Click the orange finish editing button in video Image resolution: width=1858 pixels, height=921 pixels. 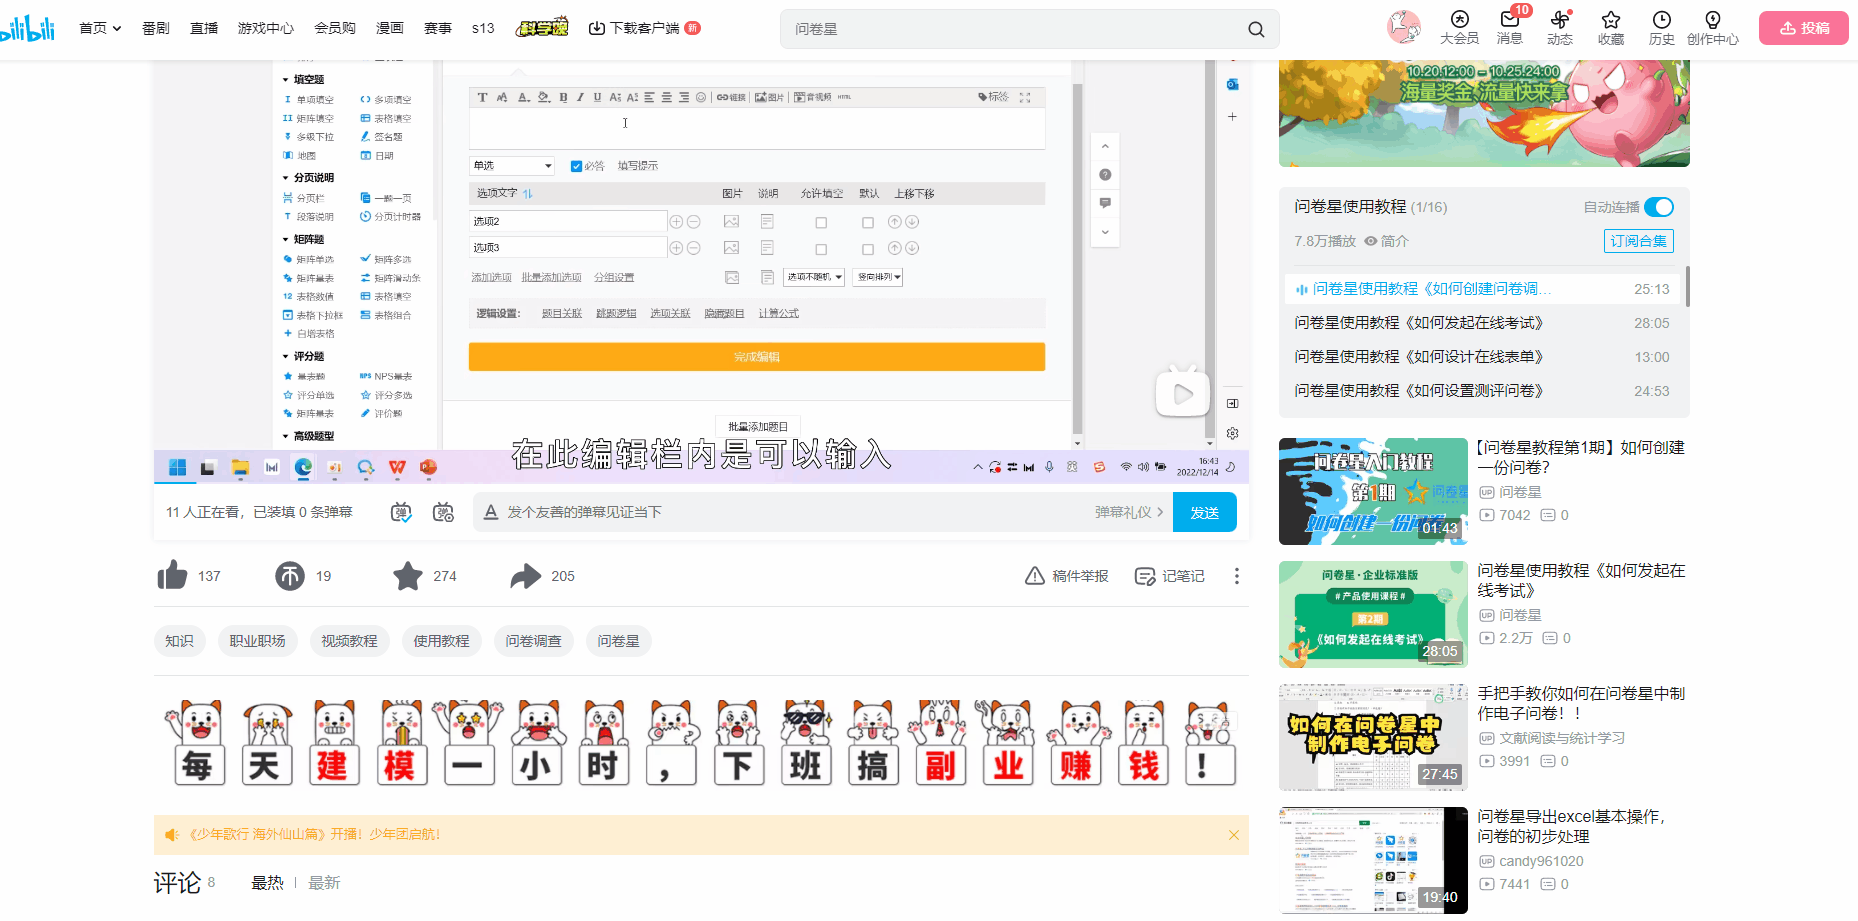click(757, 357)
